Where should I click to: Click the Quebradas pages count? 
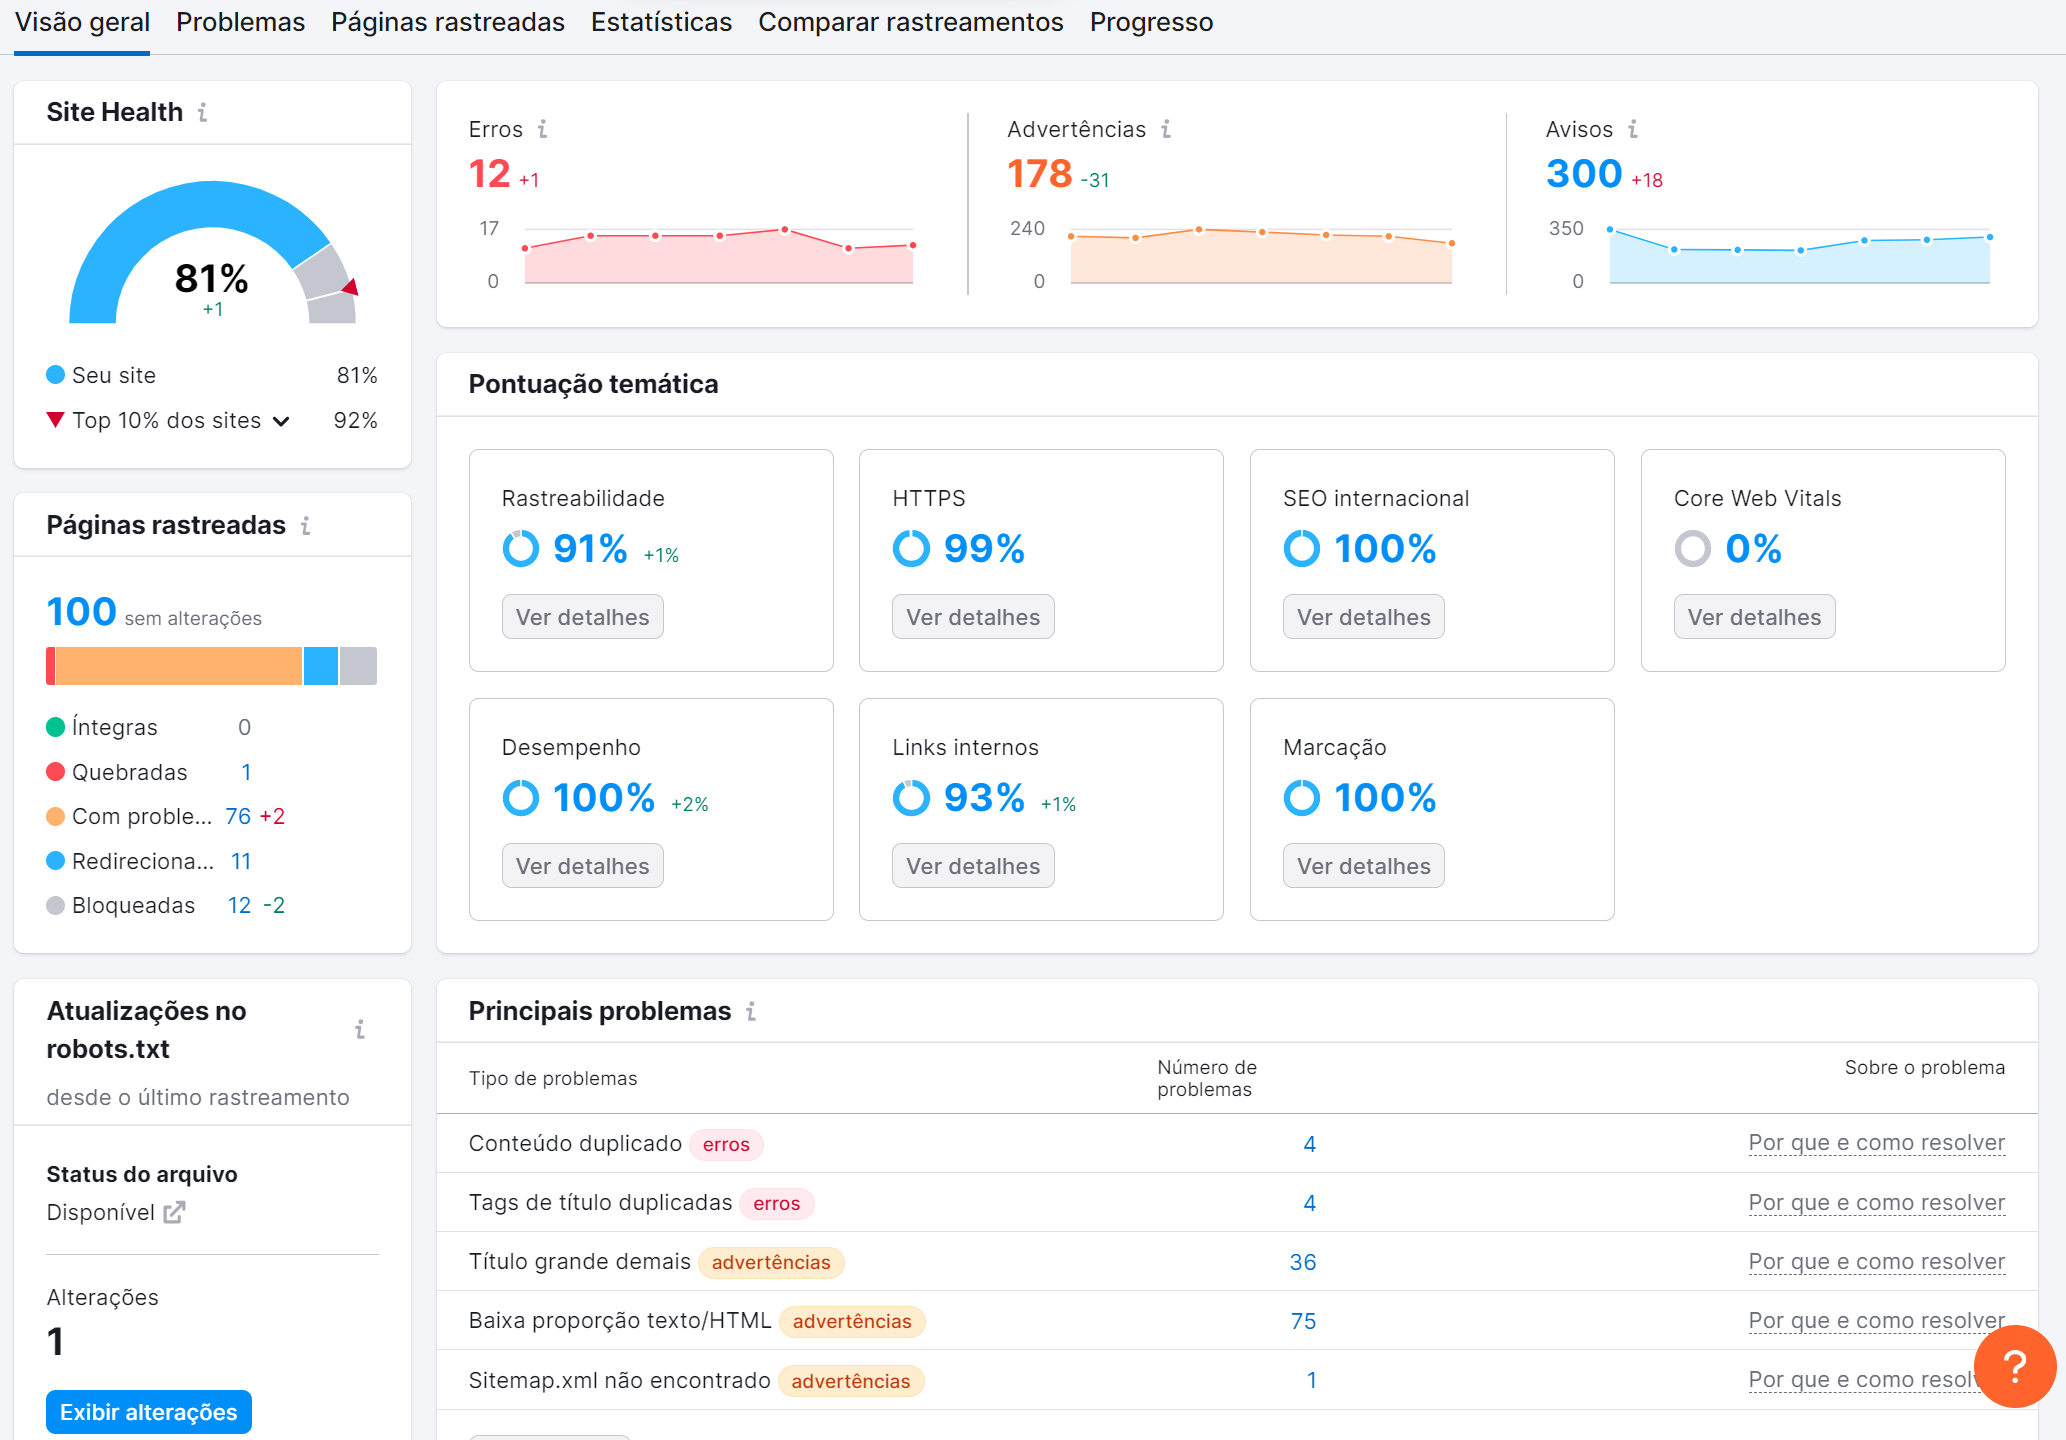pos(245,771)
